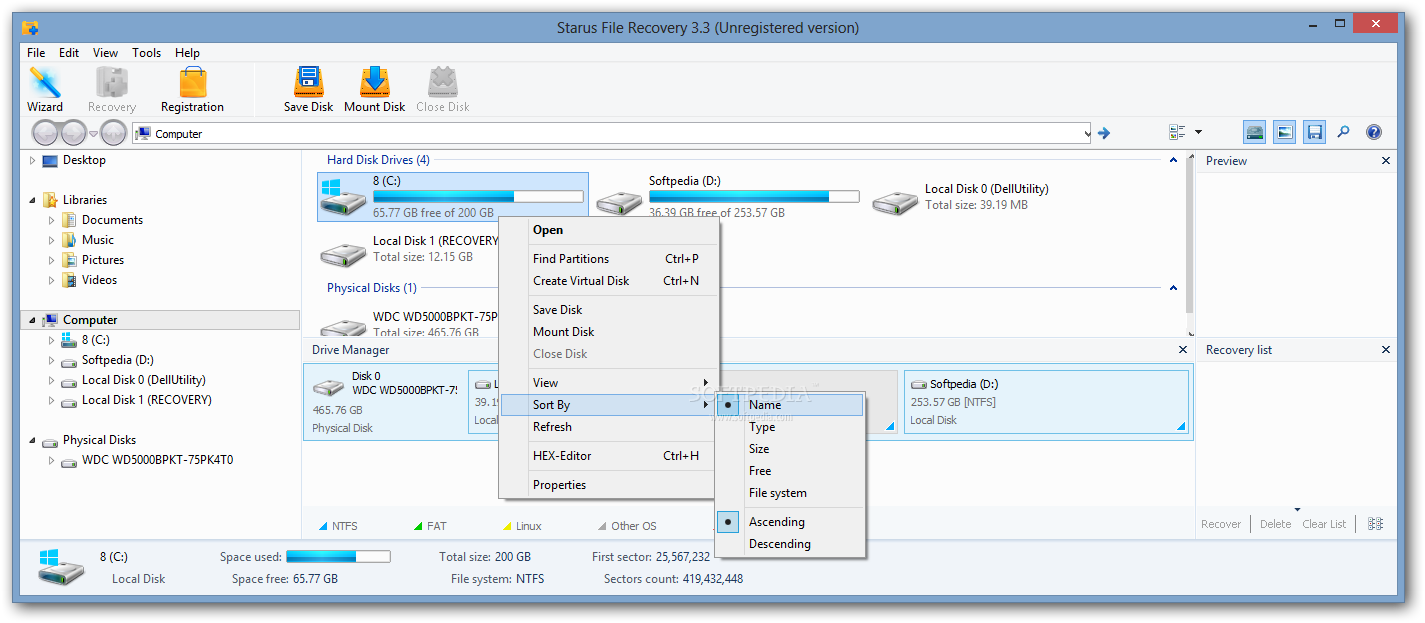
Task: Sort drives by File system
Action: click(789, 493)
